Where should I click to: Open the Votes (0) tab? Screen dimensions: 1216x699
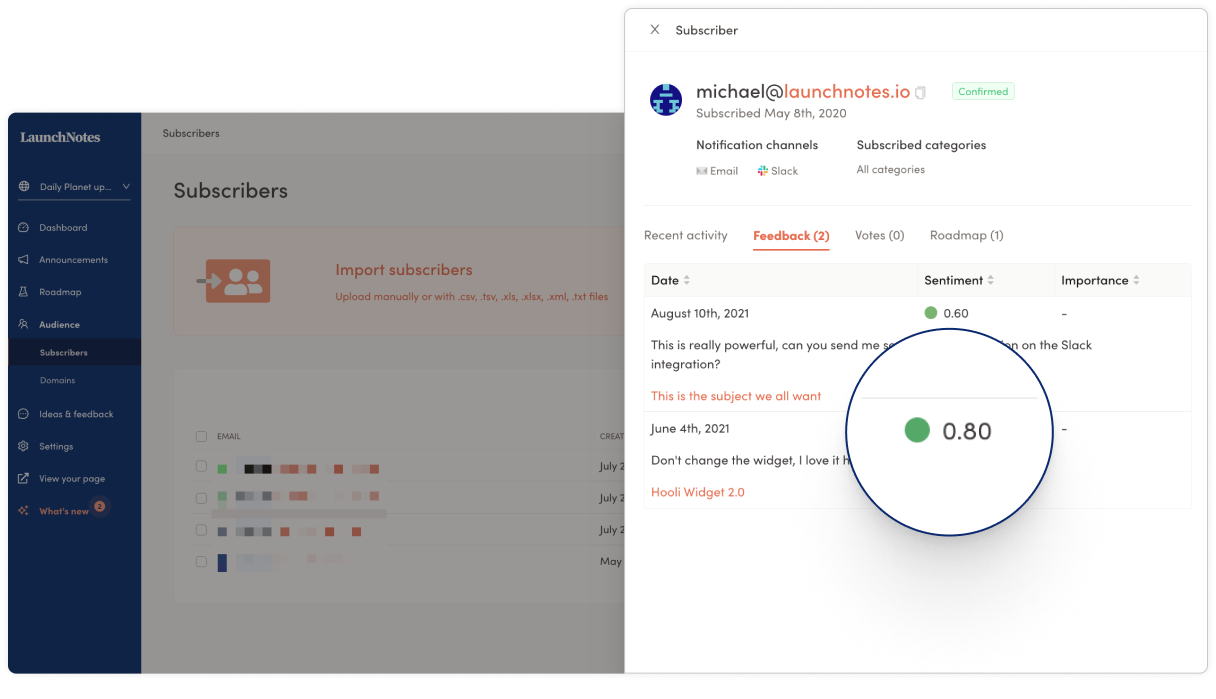click(880, 235)
